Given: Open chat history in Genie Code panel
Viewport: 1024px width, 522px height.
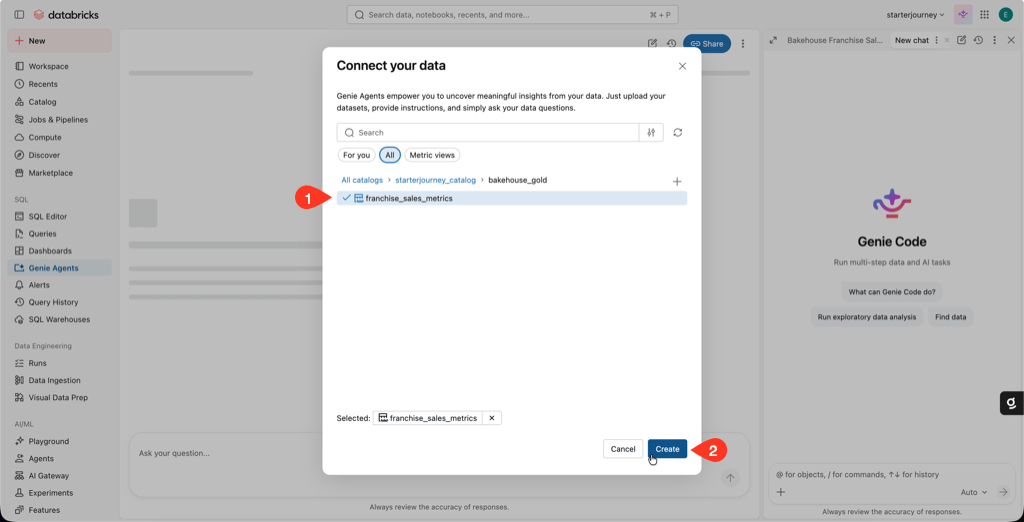Looking at the screenshot, I should [x=978, y=40].
